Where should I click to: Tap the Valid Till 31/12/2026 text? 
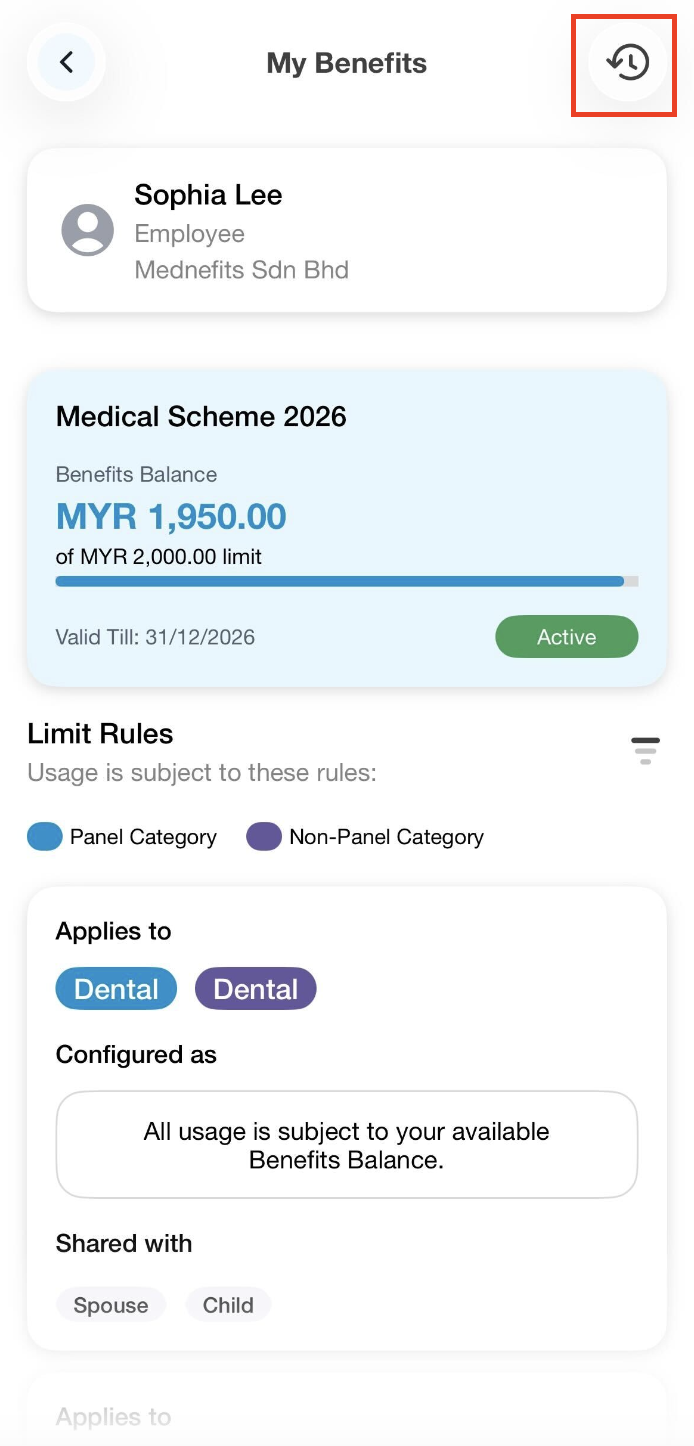(155, 637)
